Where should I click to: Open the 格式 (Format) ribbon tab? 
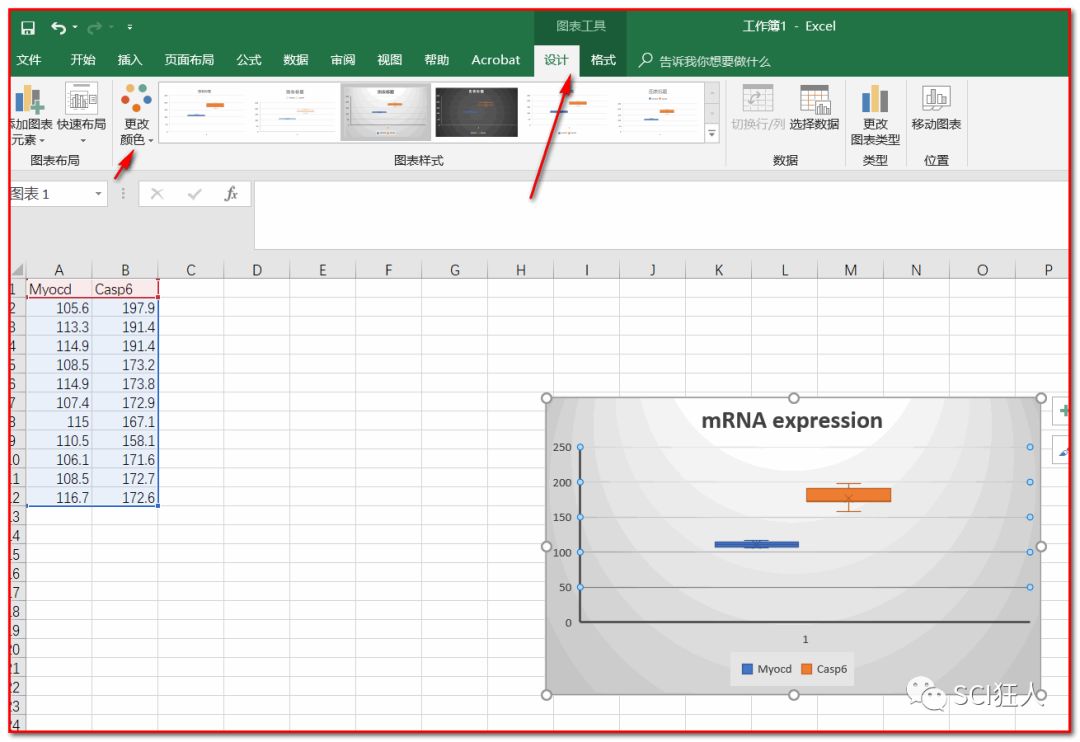click(603, 60)
